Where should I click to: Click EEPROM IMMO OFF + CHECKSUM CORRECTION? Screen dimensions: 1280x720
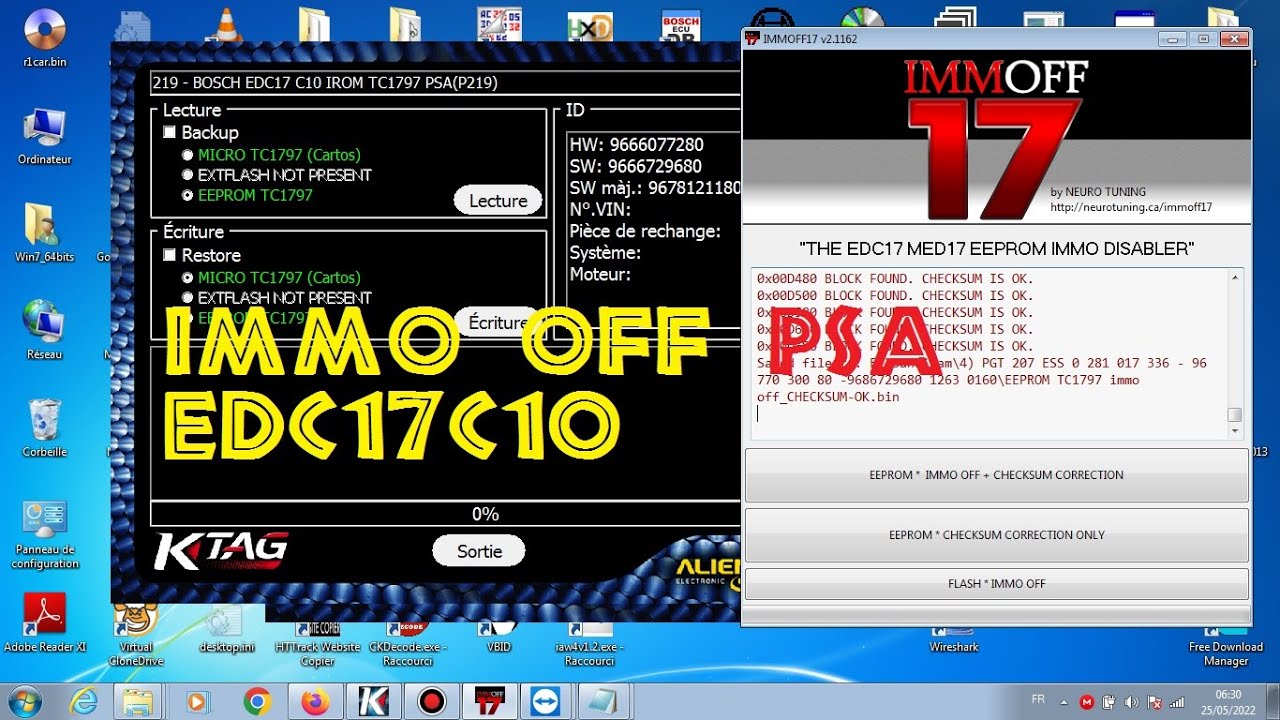tap(996, 475)
